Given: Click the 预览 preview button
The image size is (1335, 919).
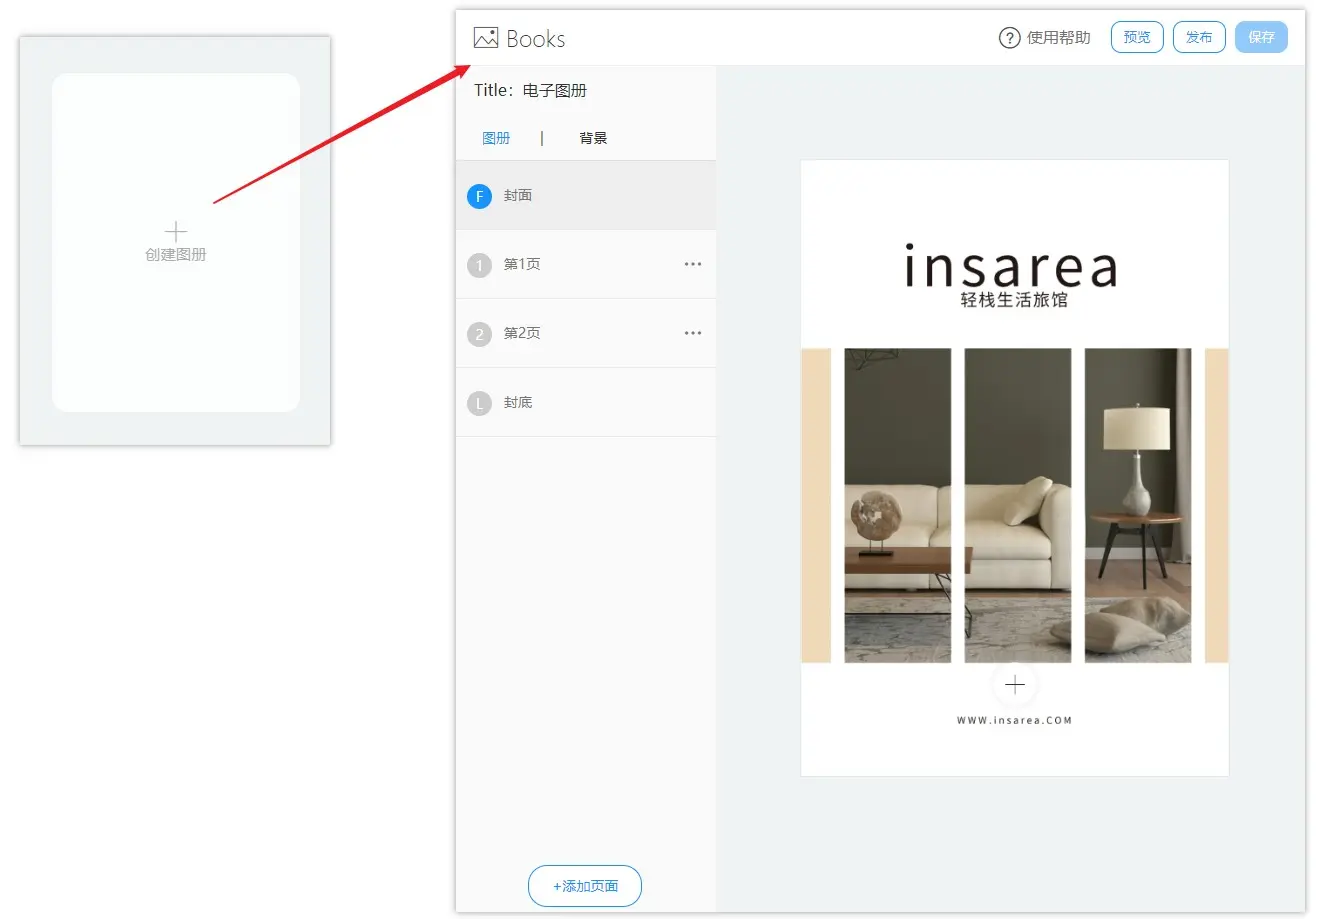Looking at the screenshot, I should (x=1137, y=37).
